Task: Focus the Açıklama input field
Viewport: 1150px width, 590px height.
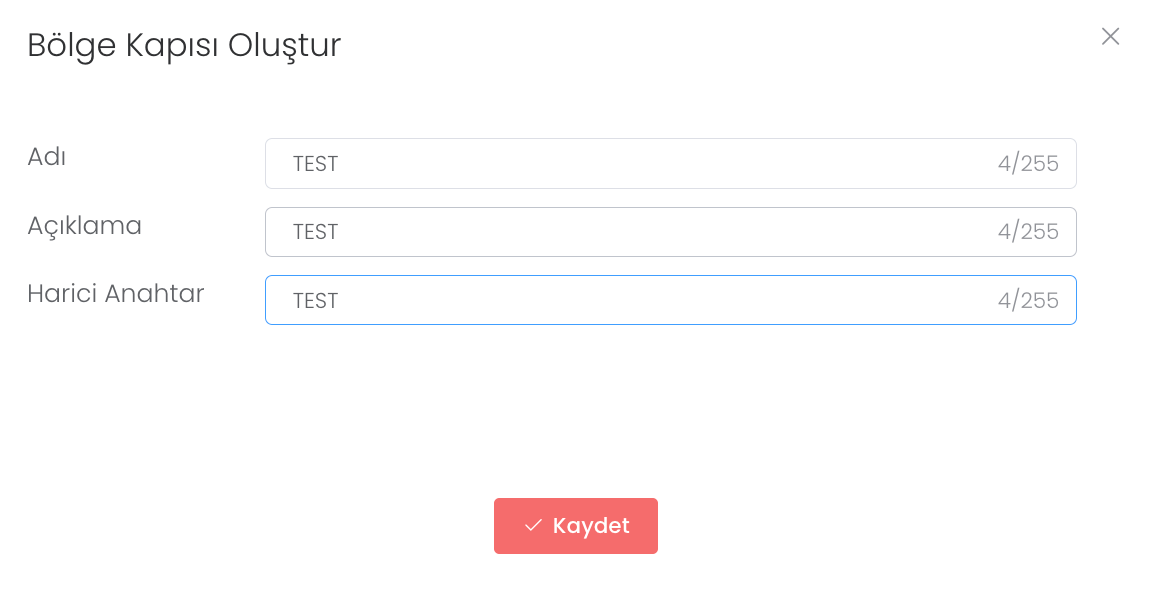Action: tap(640, 232)
